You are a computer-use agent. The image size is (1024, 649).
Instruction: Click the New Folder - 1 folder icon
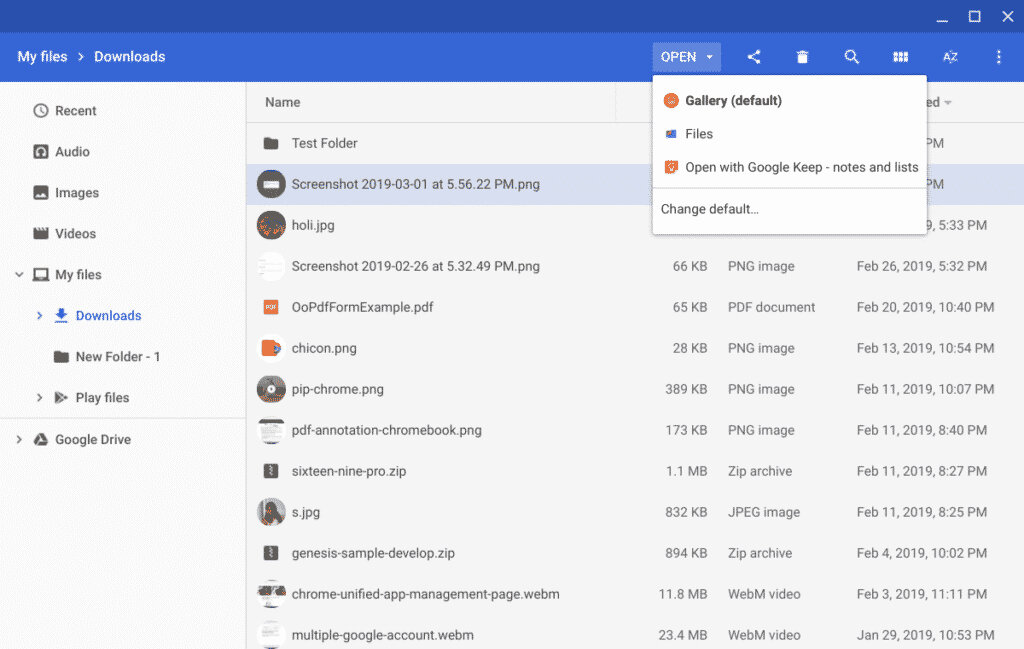click(x=61, y=356)
